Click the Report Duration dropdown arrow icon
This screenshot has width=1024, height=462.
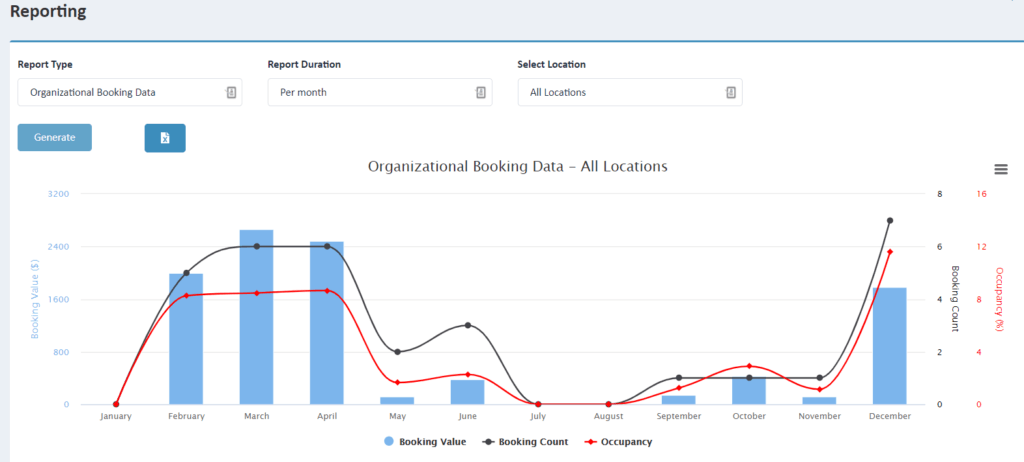click(481, 92)
